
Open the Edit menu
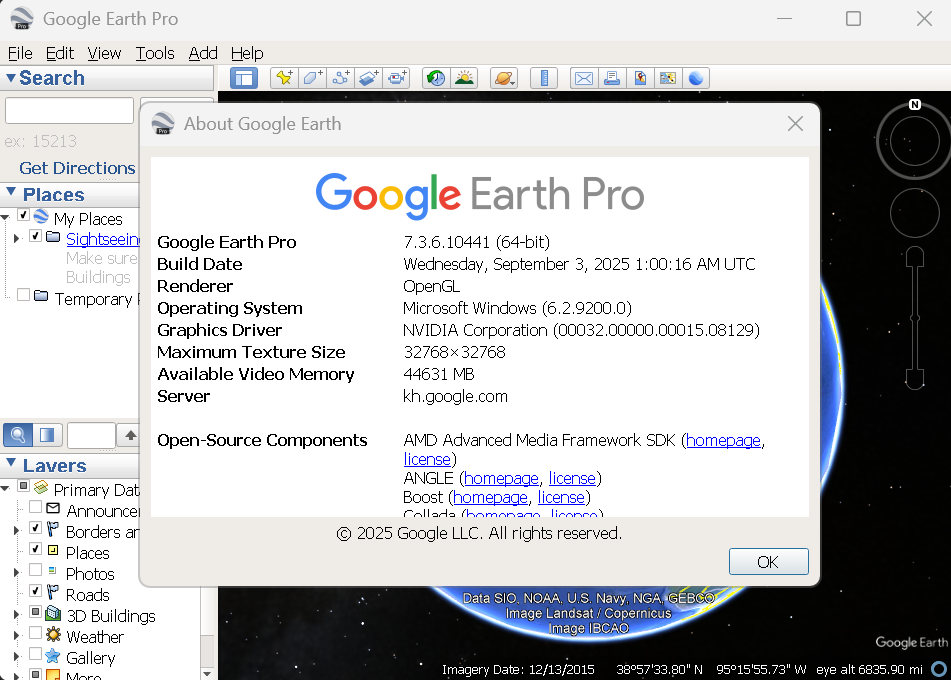click(x=59, y=53)
